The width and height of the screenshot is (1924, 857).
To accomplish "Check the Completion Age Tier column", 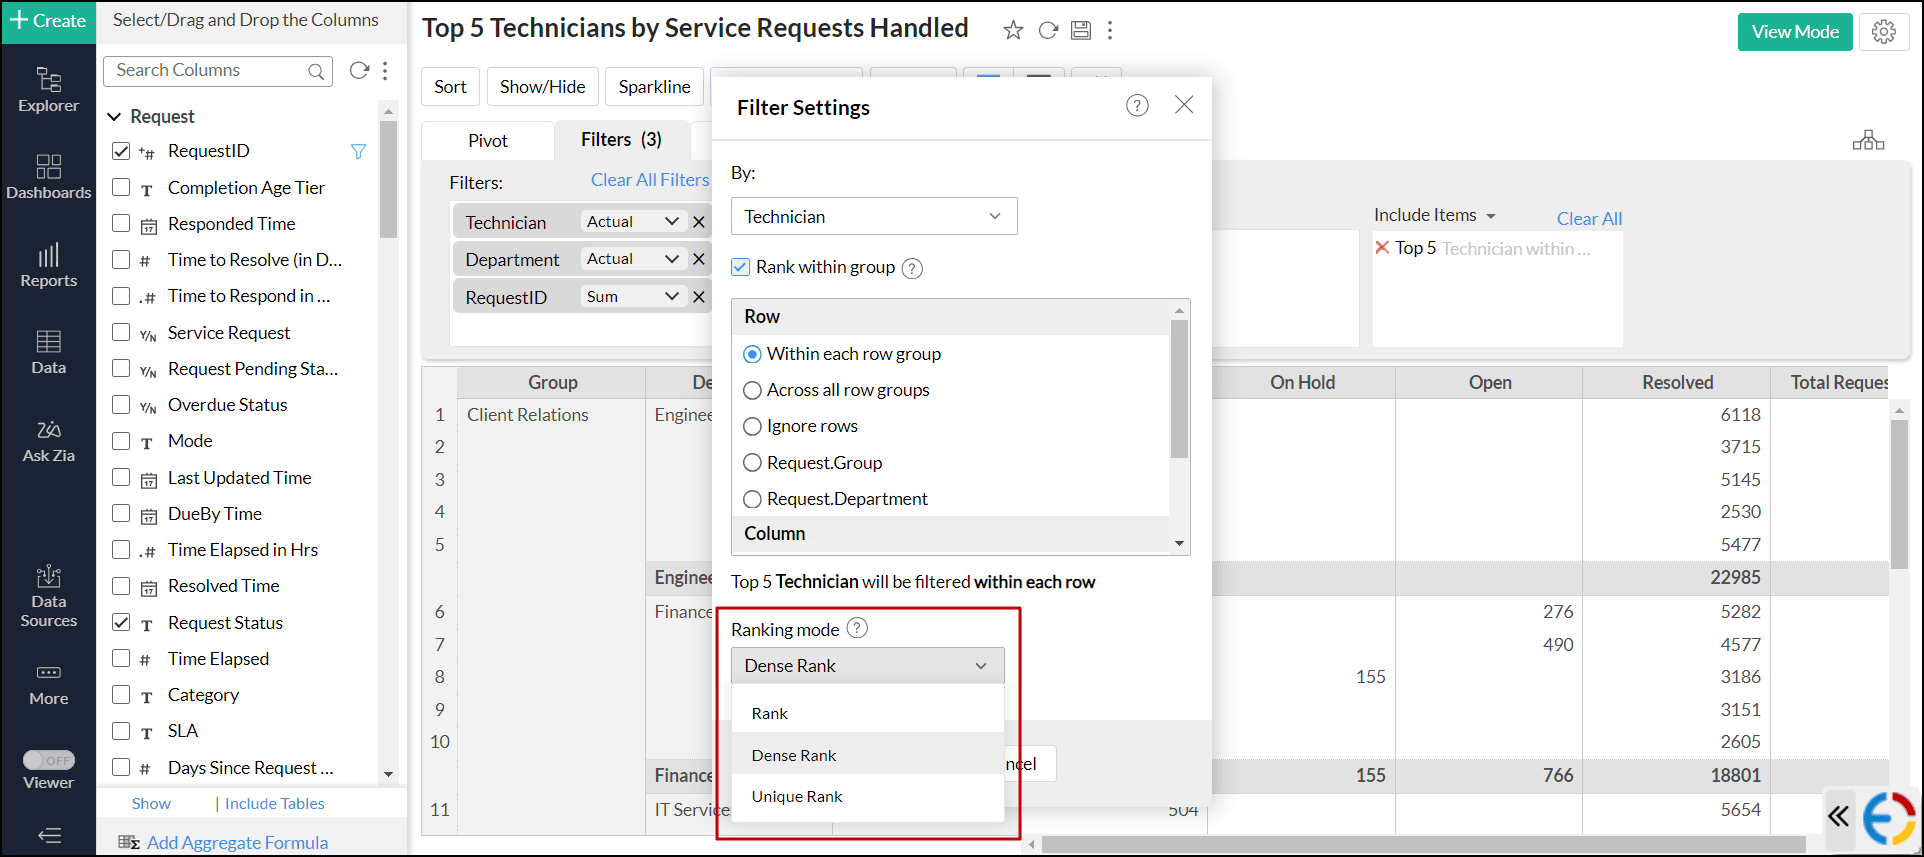I will click(x=121, y=187).
